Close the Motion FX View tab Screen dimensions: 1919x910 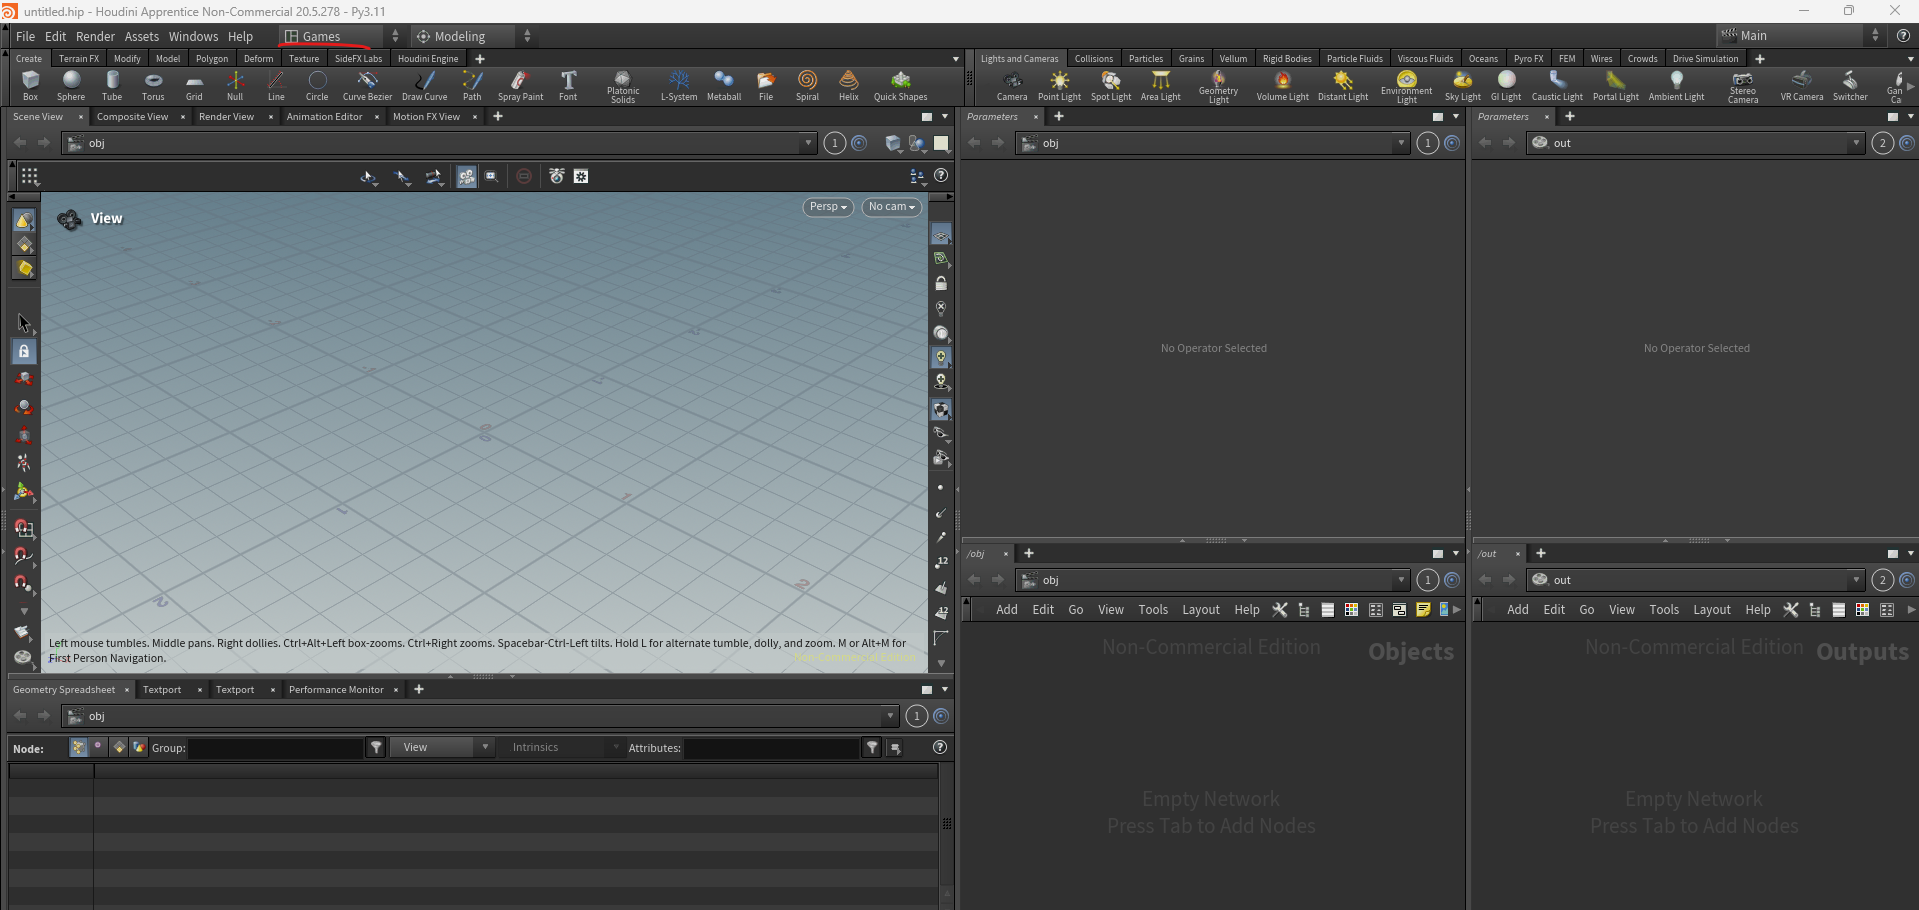(475, 117)
